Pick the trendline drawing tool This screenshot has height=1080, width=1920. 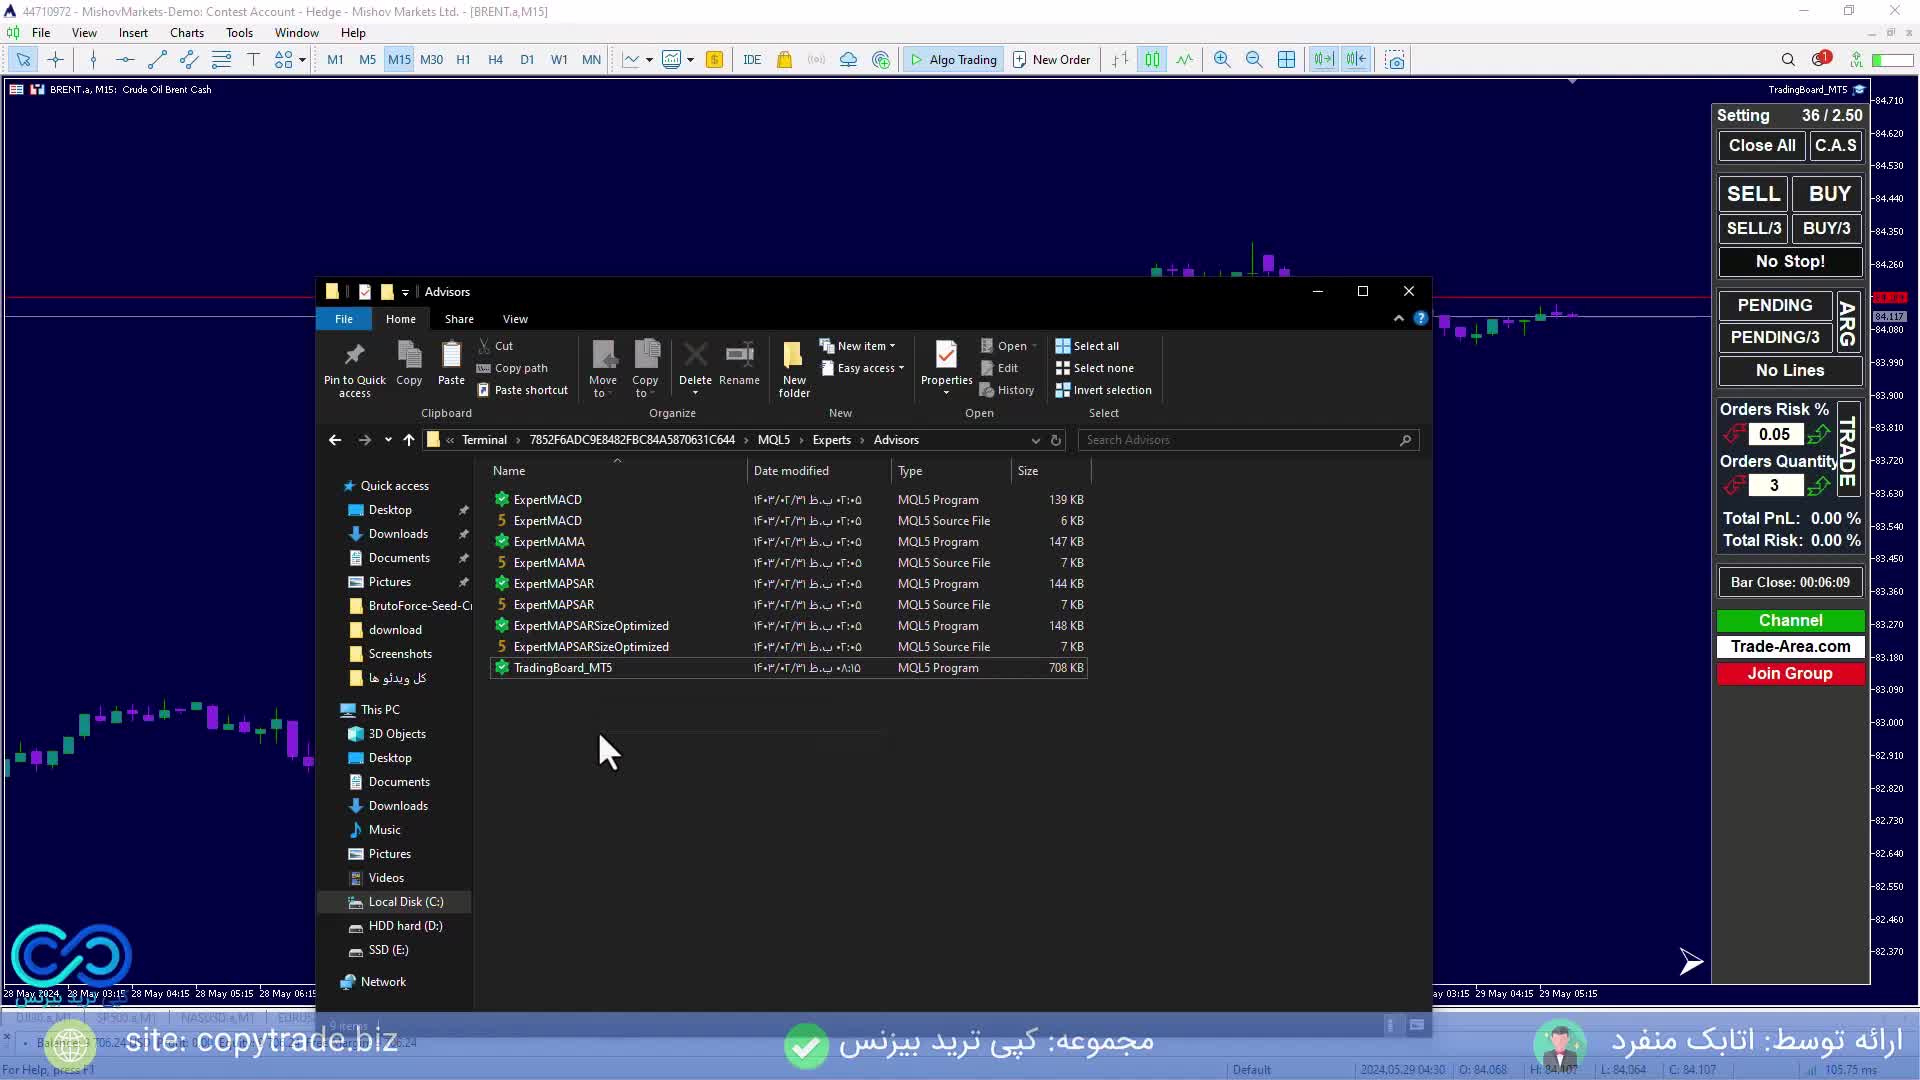(157, 60)
